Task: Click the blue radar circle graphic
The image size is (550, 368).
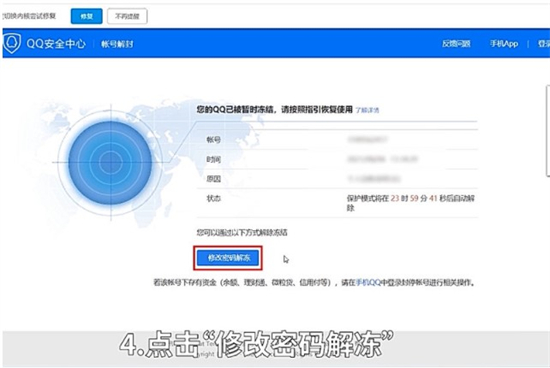Action: (110, 163)
